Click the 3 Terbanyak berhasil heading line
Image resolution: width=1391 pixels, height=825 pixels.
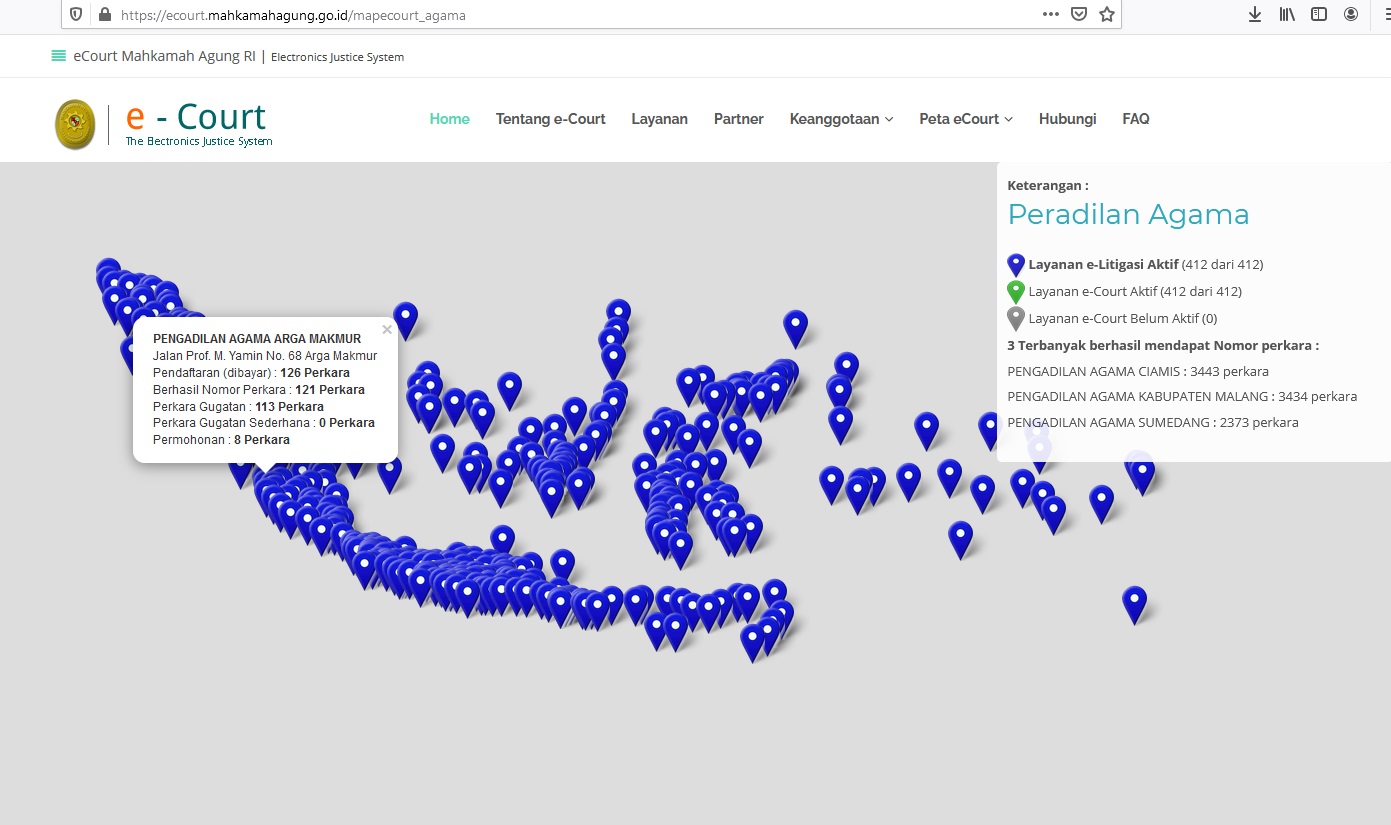[x=1163, y=346]
